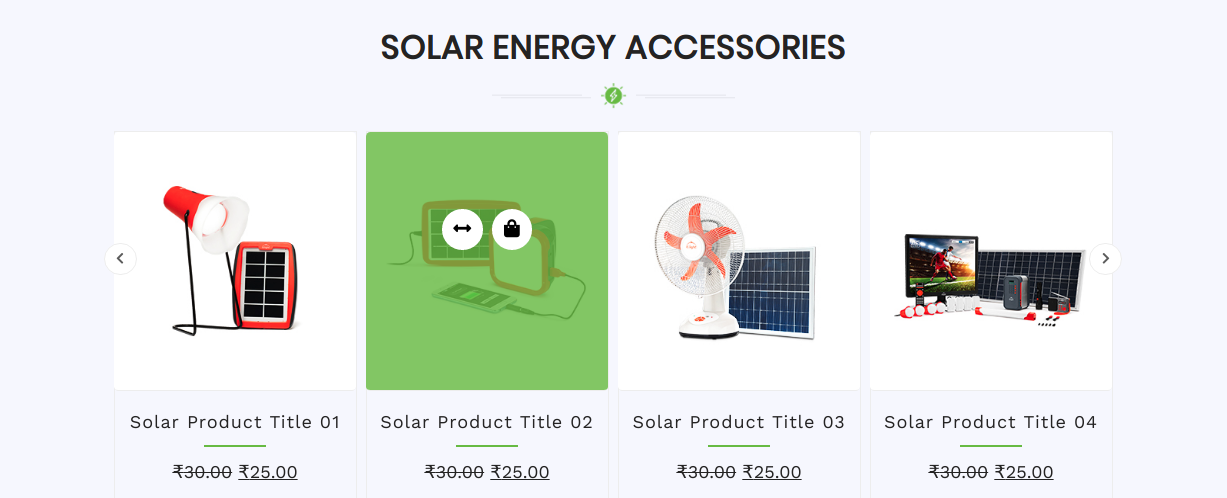This screenshot has width=1227, height=498.
Task: Click the ₹25.00 sale price of product 01
Action: (x=268, y=472)
